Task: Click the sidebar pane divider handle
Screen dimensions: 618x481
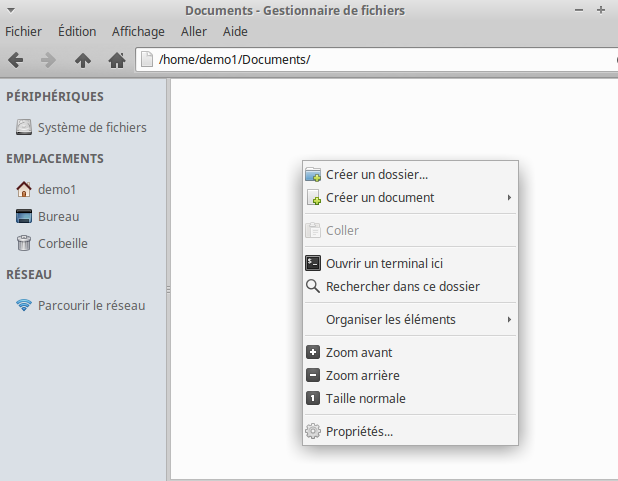Action: point(168,289)
